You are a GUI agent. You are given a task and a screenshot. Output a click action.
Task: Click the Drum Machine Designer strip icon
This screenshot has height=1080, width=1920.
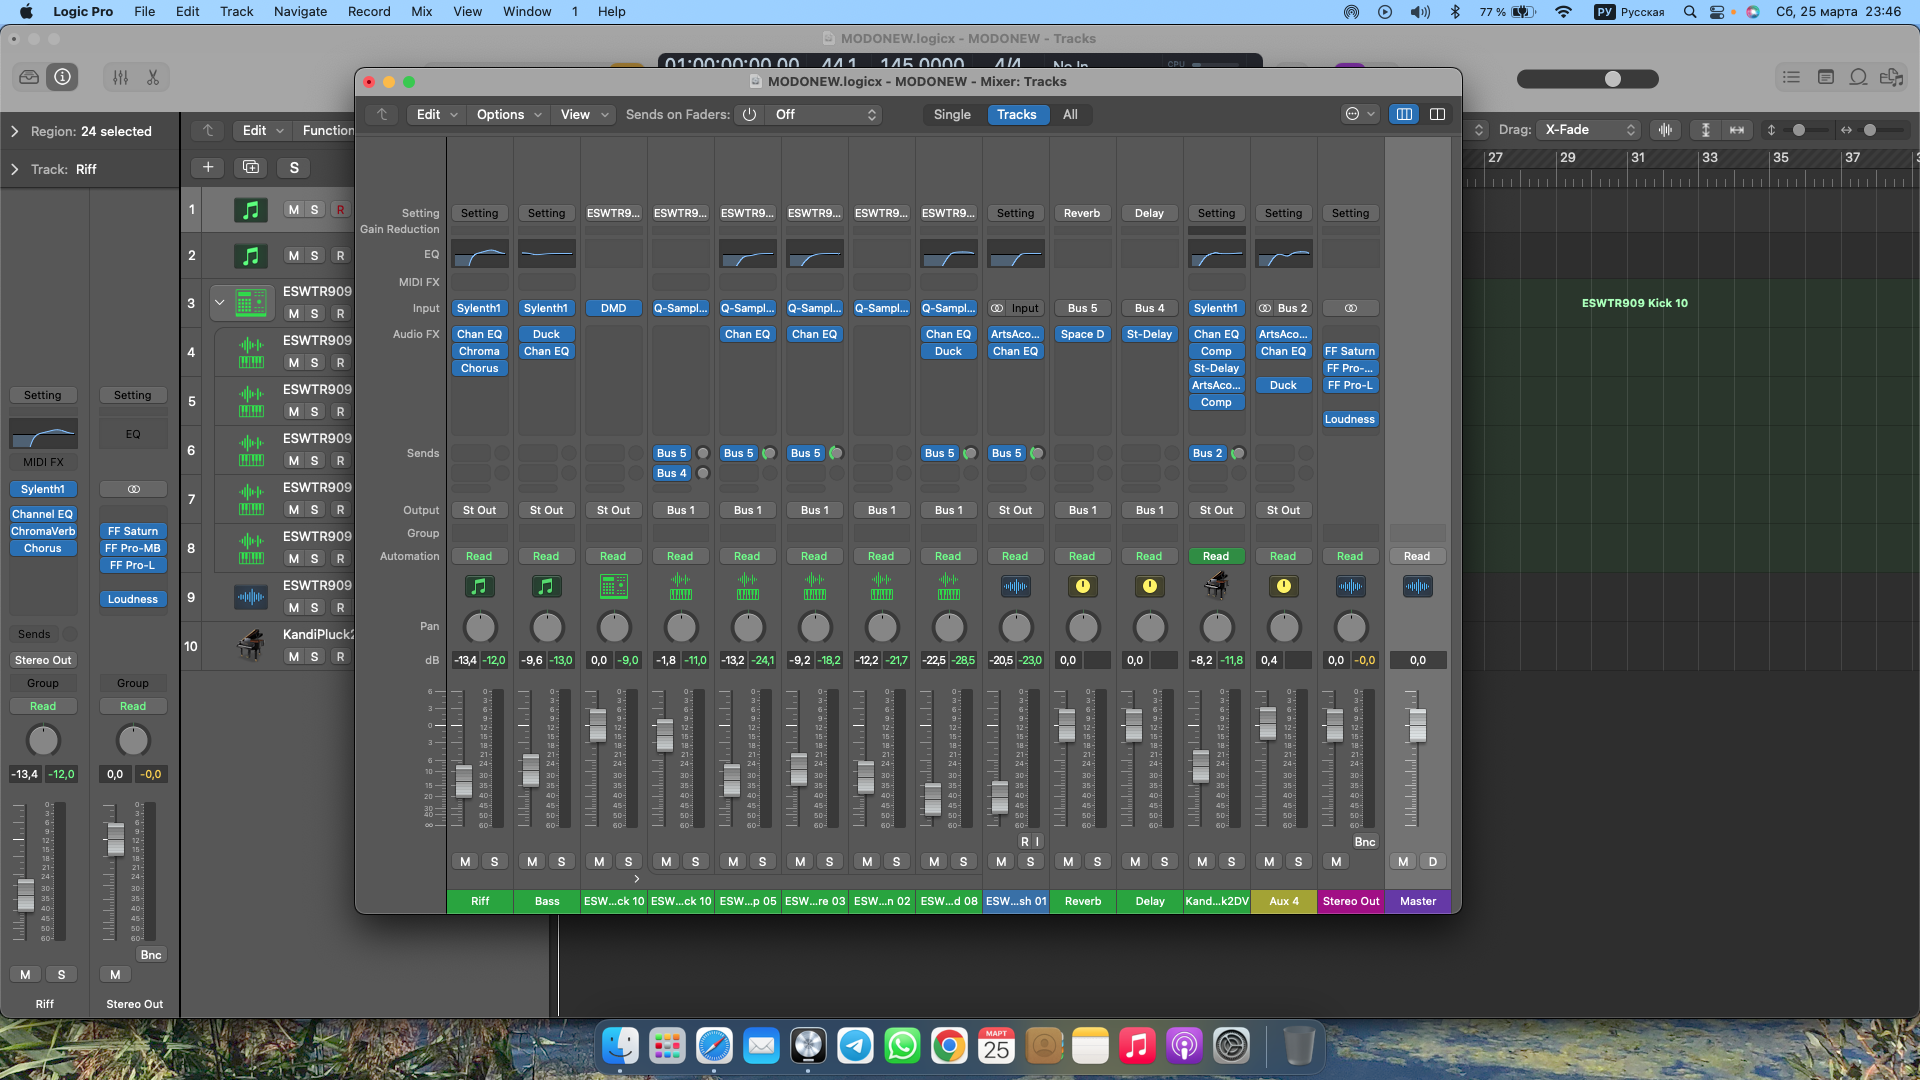click(613, 587)
